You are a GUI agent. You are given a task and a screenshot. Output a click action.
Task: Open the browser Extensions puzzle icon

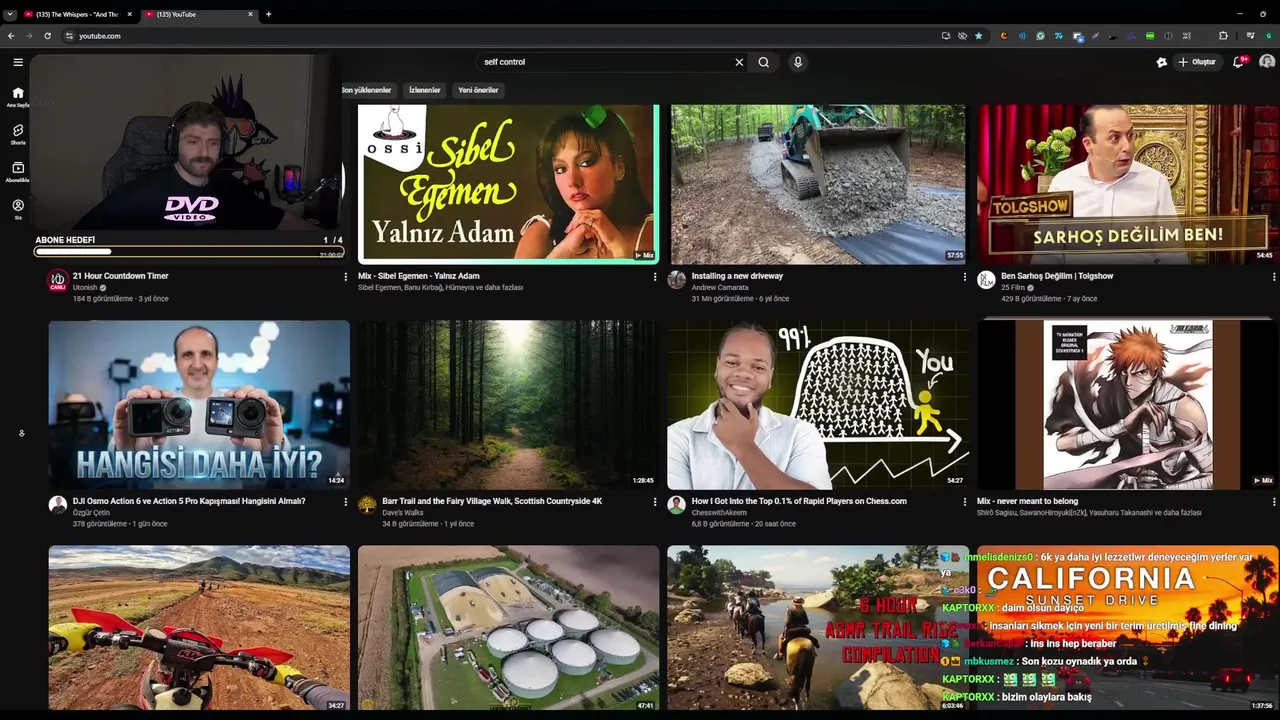coord(1223,36)
